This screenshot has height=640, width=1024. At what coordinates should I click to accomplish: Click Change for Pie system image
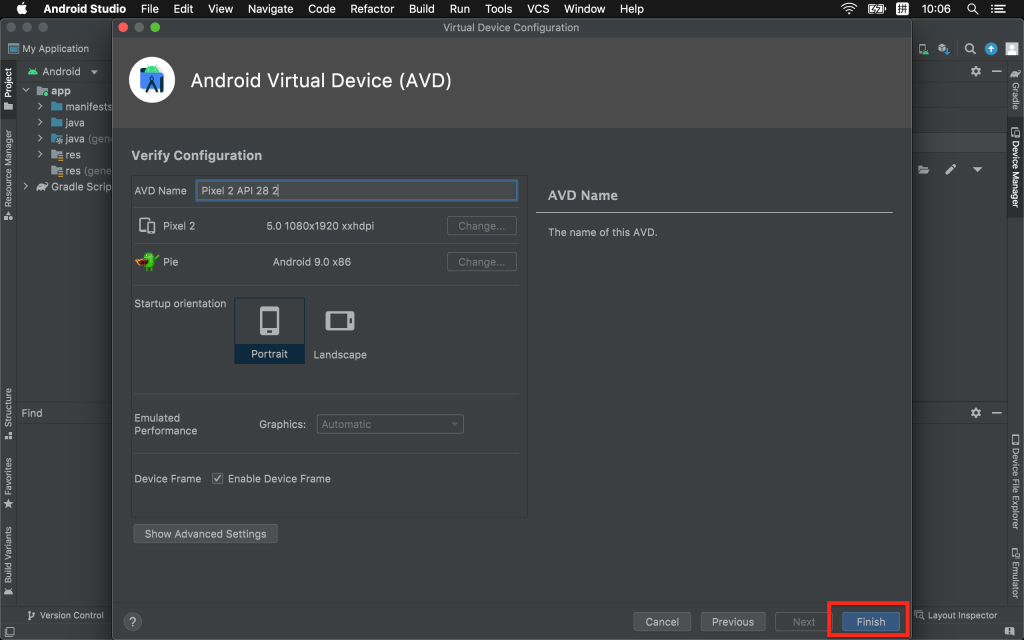coord(482,262)
